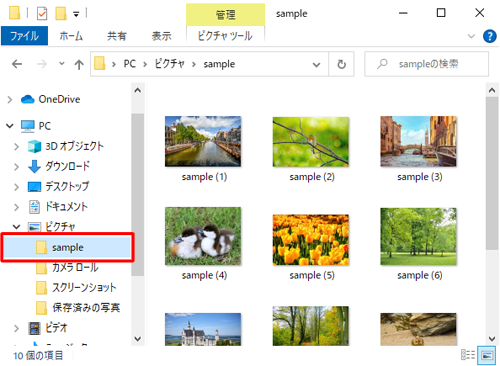Open Help with the question mark icon

(490, 36)
